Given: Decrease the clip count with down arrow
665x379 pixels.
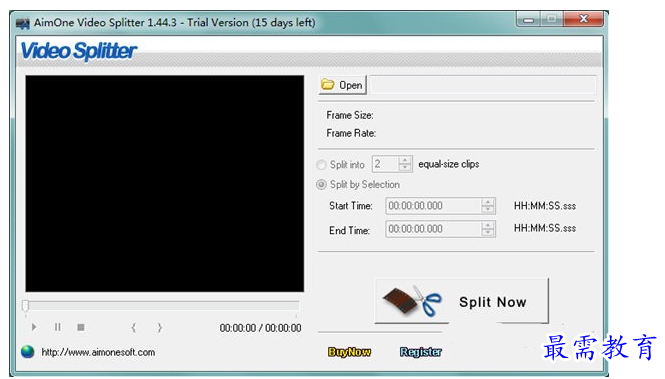Looking at the screenshot, I should click(x=405, y=168).
